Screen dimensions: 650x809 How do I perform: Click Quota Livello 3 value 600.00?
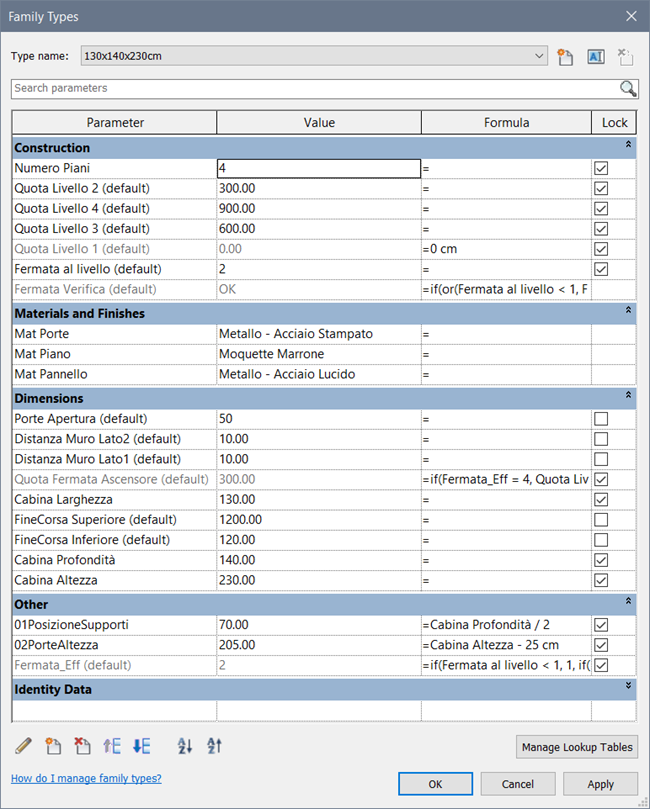(319, 229)
